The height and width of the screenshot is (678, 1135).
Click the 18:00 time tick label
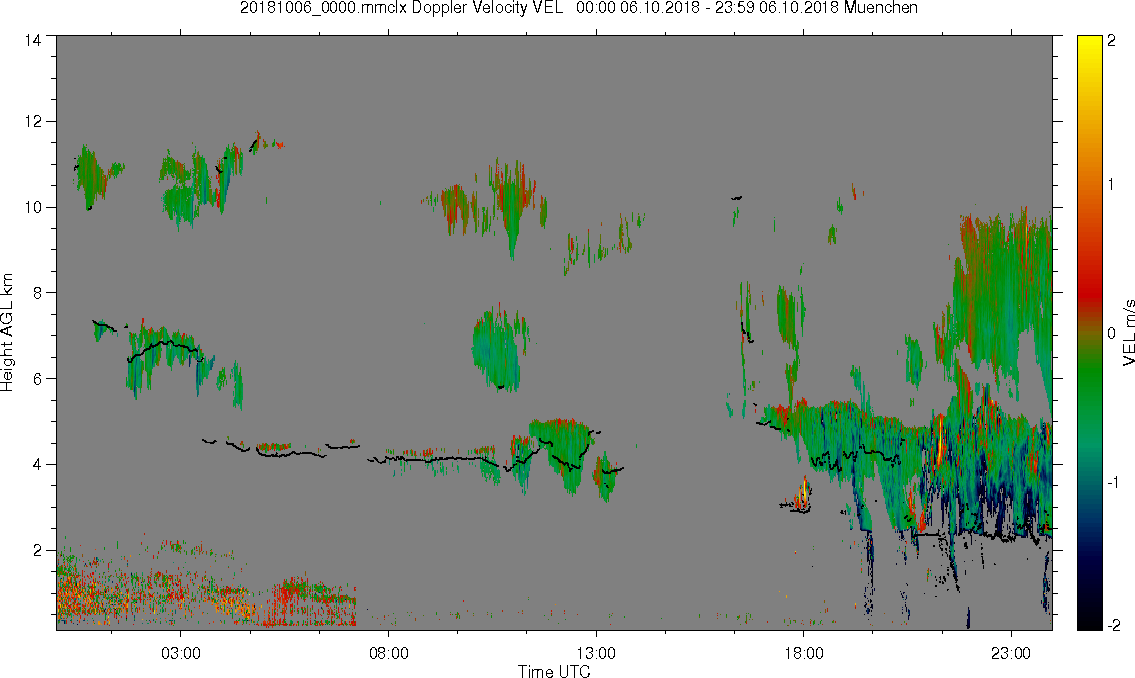[x=803, y=653]
